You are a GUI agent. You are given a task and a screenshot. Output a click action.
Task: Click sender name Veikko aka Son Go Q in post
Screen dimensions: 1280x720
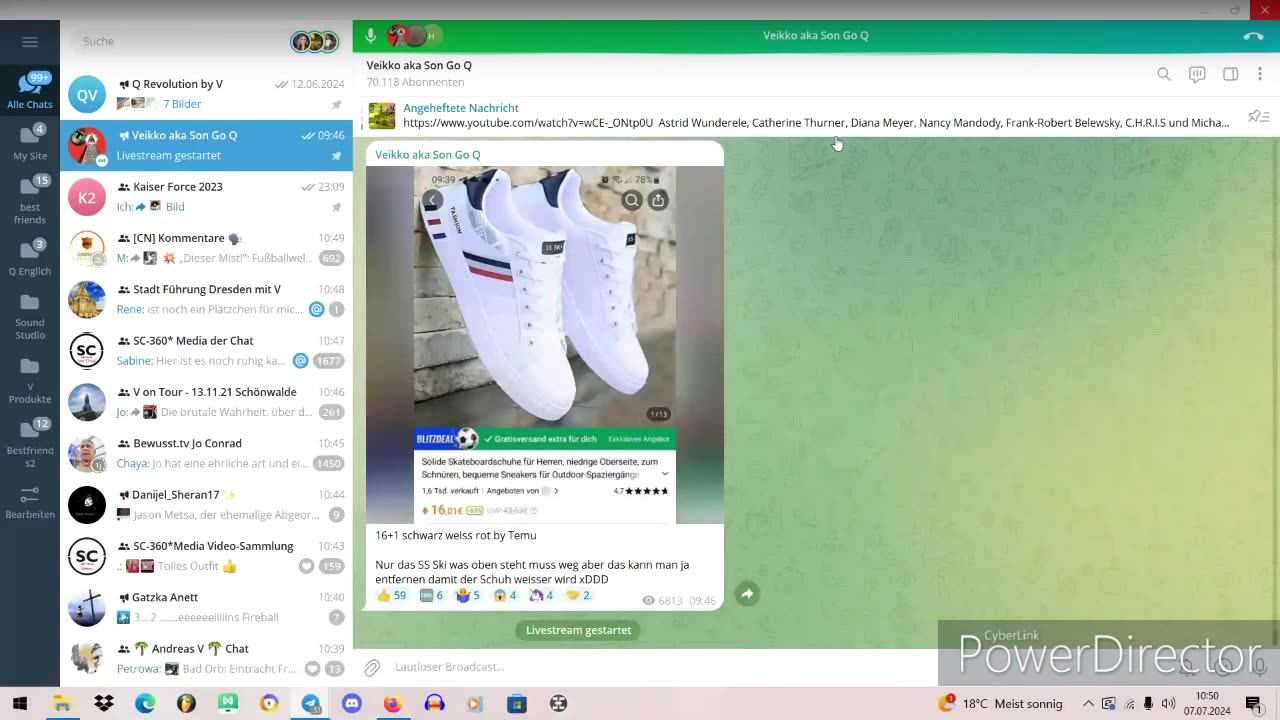(x=428, y=154)
